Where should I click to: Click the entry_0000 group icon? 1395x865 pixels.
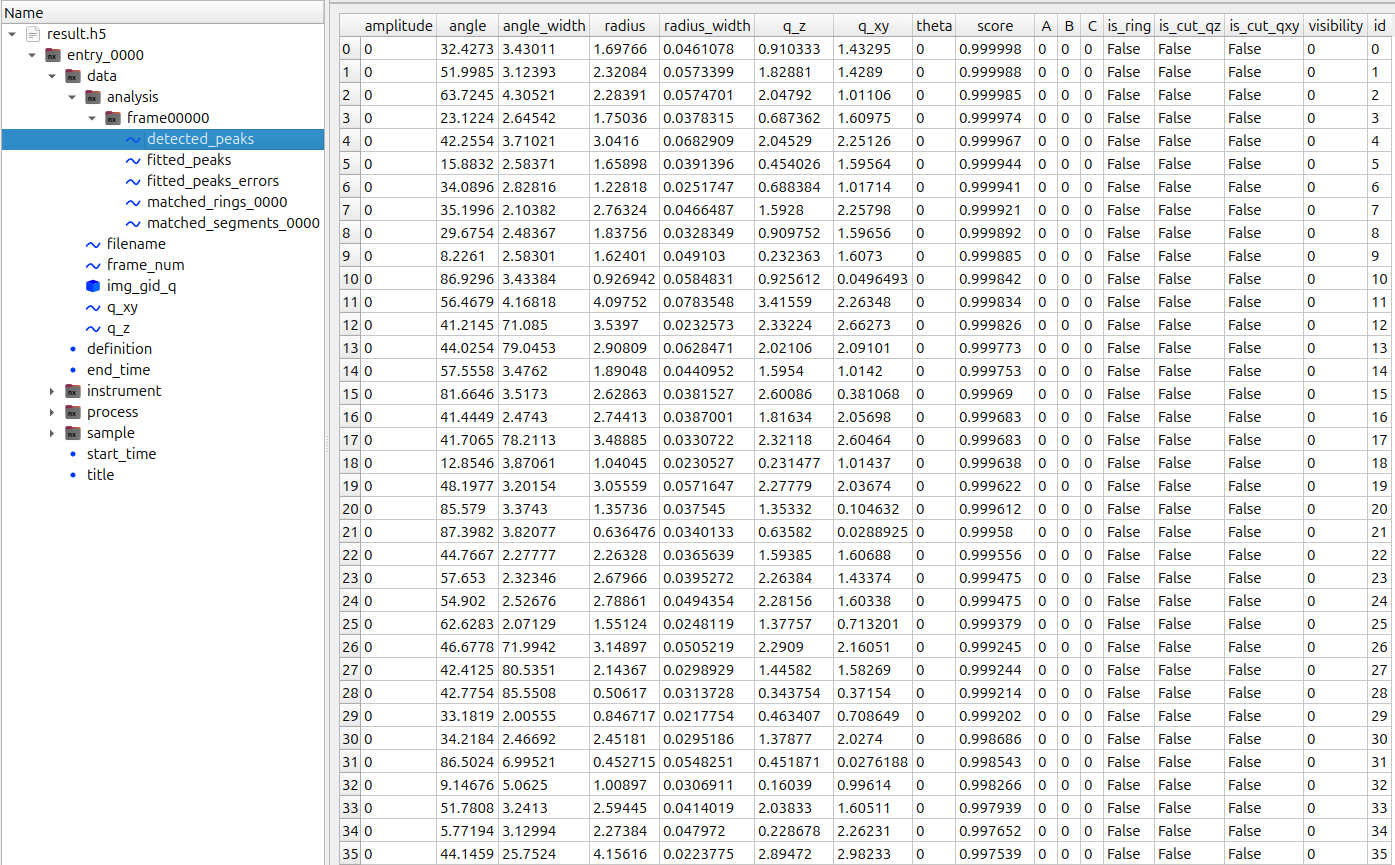53,55
